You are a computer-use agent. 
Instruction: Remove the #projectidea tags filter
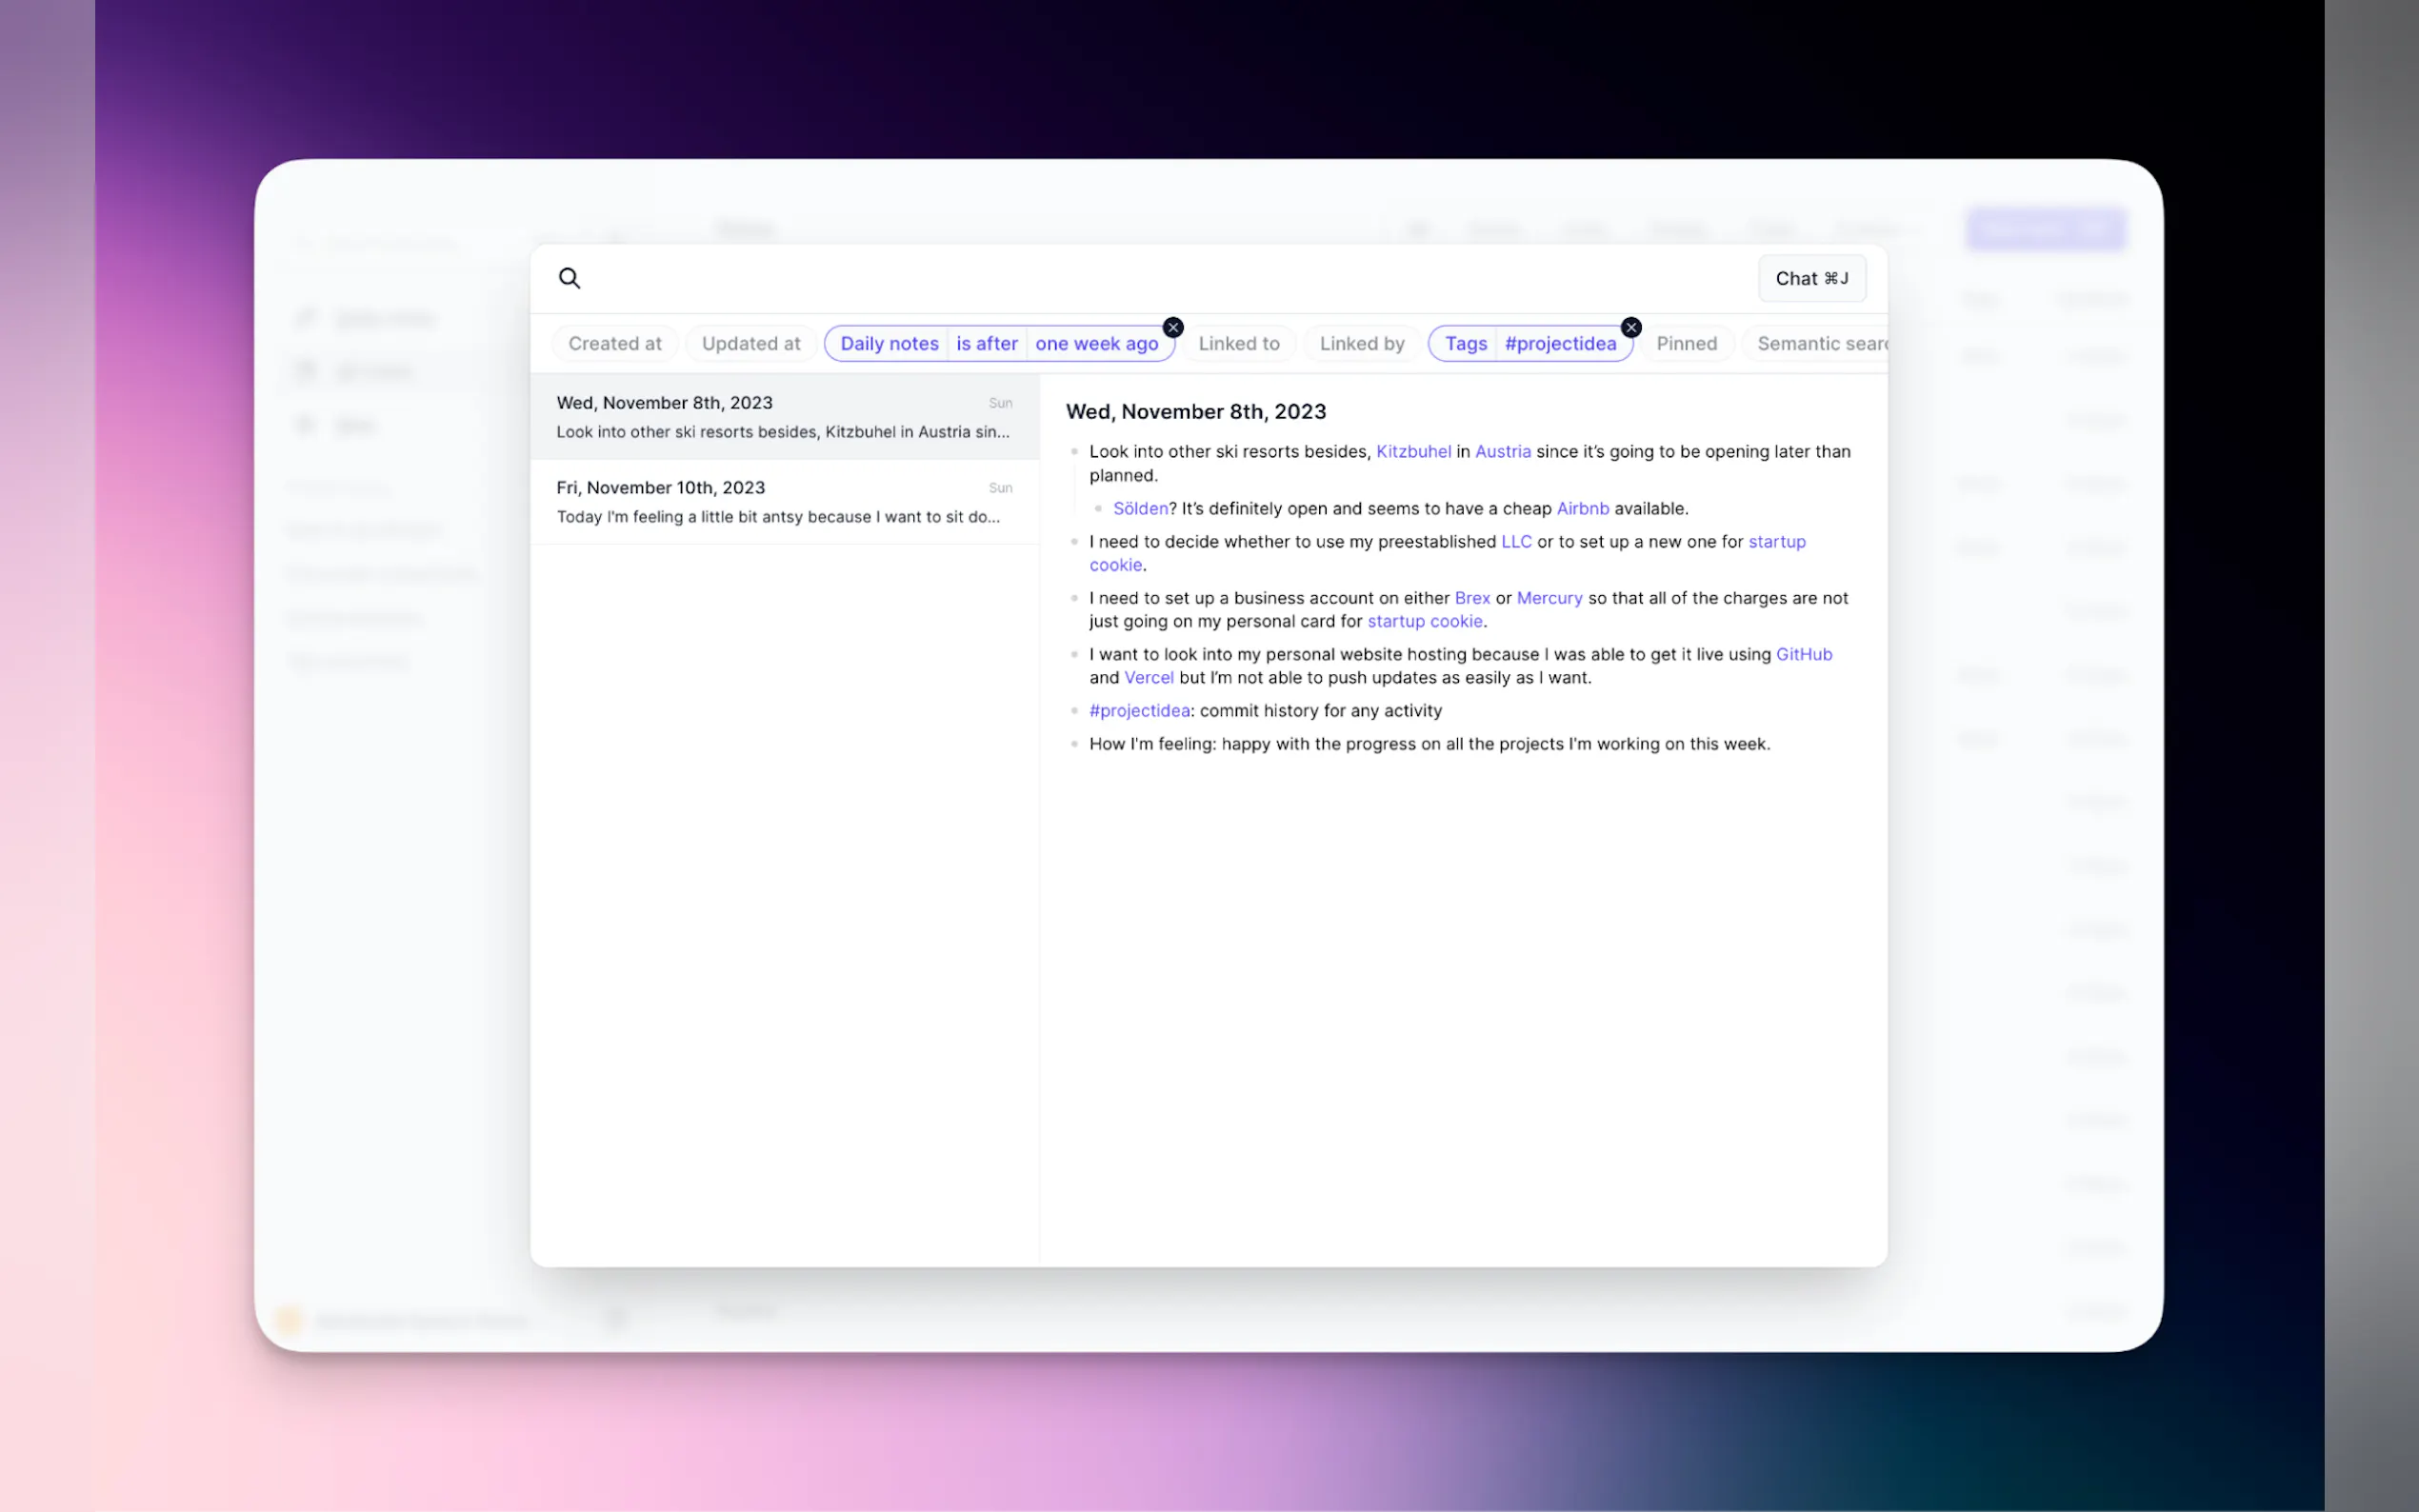coord(1631,327)
